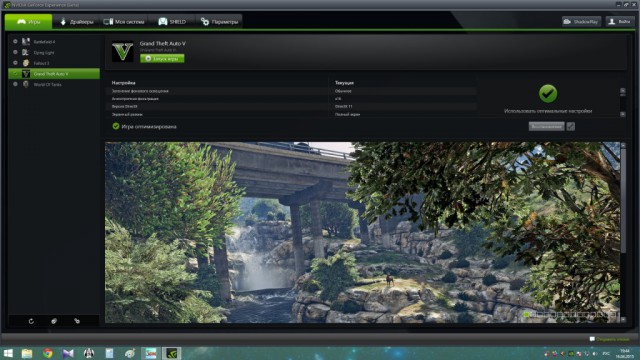Click down arrow of settings table scrollbar
The height and width of the screenshot is (360, 640).
pyautogui.click(x=622, y=114)
